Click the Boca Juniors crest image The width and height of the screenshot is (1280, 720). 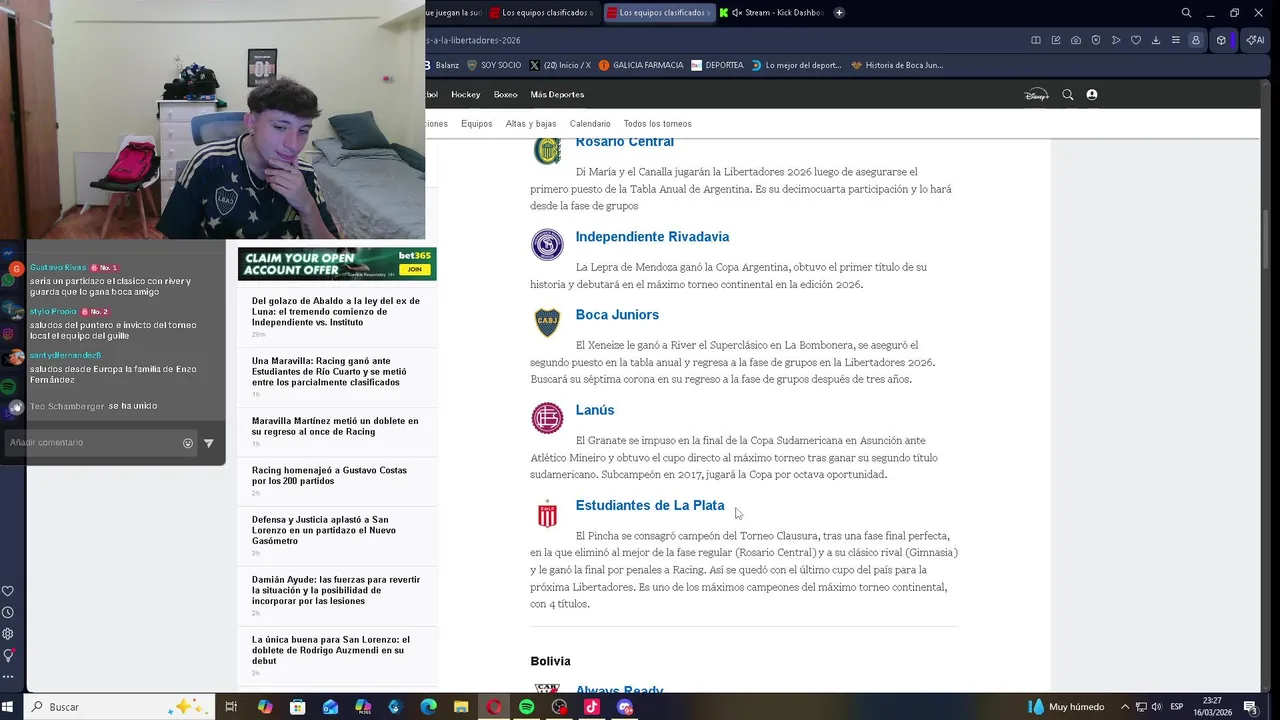(x=547, y=323)
